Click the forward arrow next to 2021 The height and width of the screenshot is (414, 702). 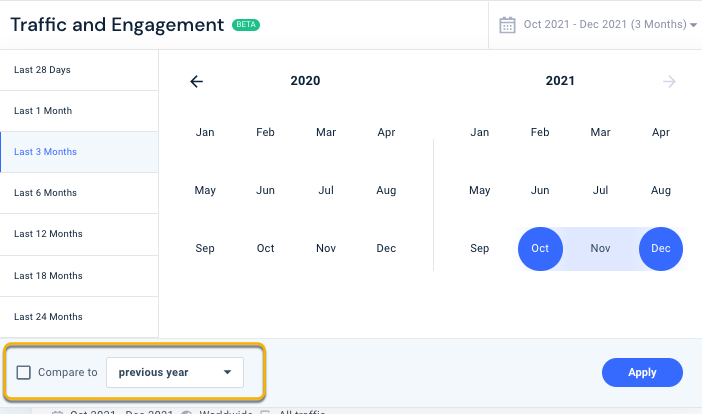pyautogui.click(x=669, y=82)
